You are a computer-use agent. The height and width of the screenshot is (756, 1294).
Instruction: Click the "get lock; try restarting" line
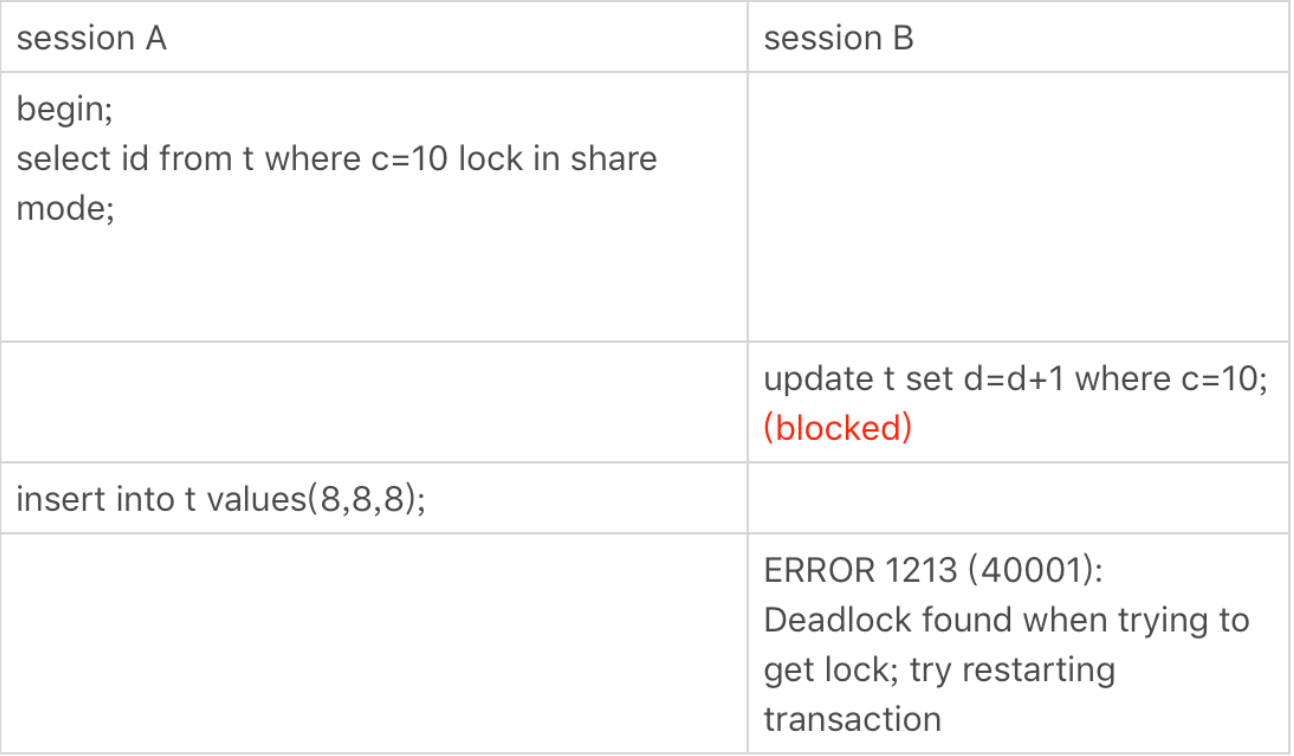click(939, 669)
